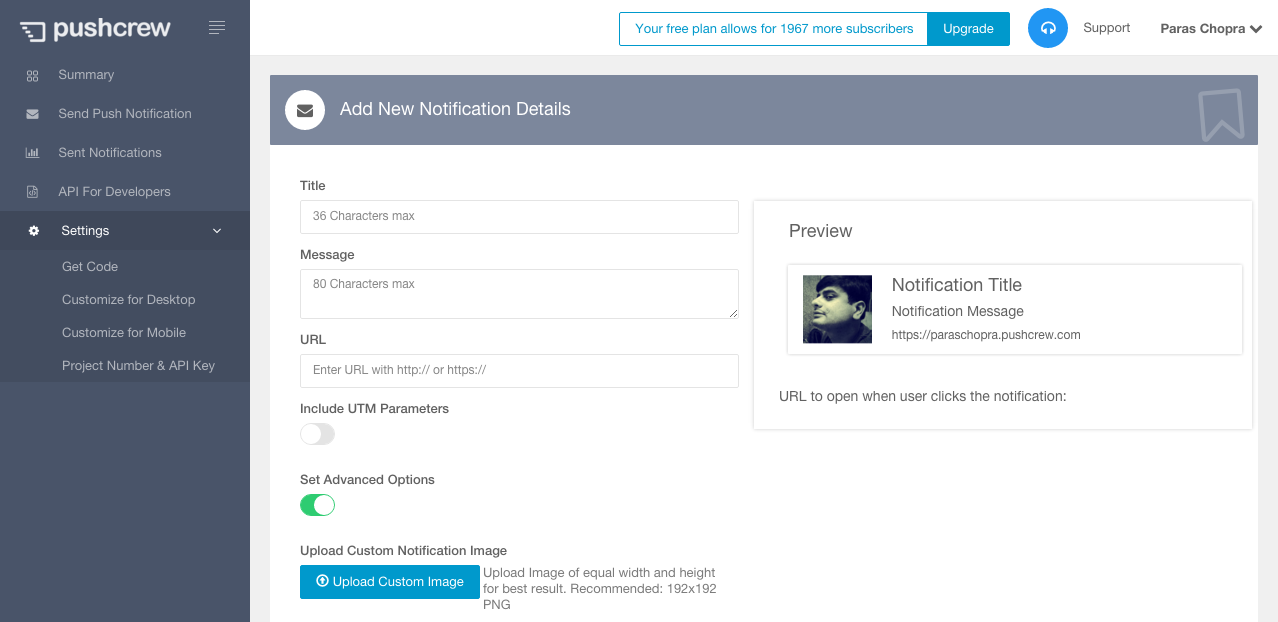The width and height of the screenshot is (1278, 622).
Task: Click the Summary grid icon
Action: pos(33,75)
